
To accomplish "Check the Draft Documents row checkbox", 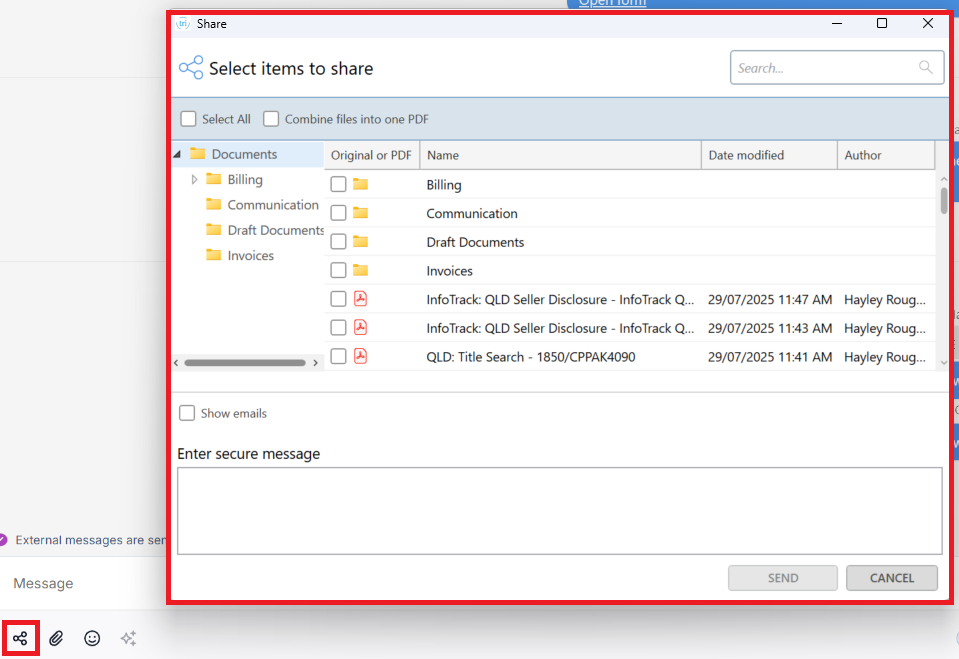I will [x=338, y=242].
